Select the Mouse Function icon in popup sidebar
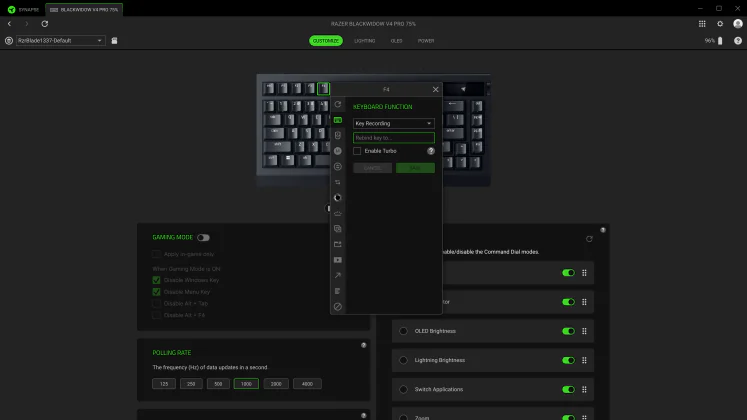Image resolution: width=747 pixels, height=420 pixels. coord(338,135)
